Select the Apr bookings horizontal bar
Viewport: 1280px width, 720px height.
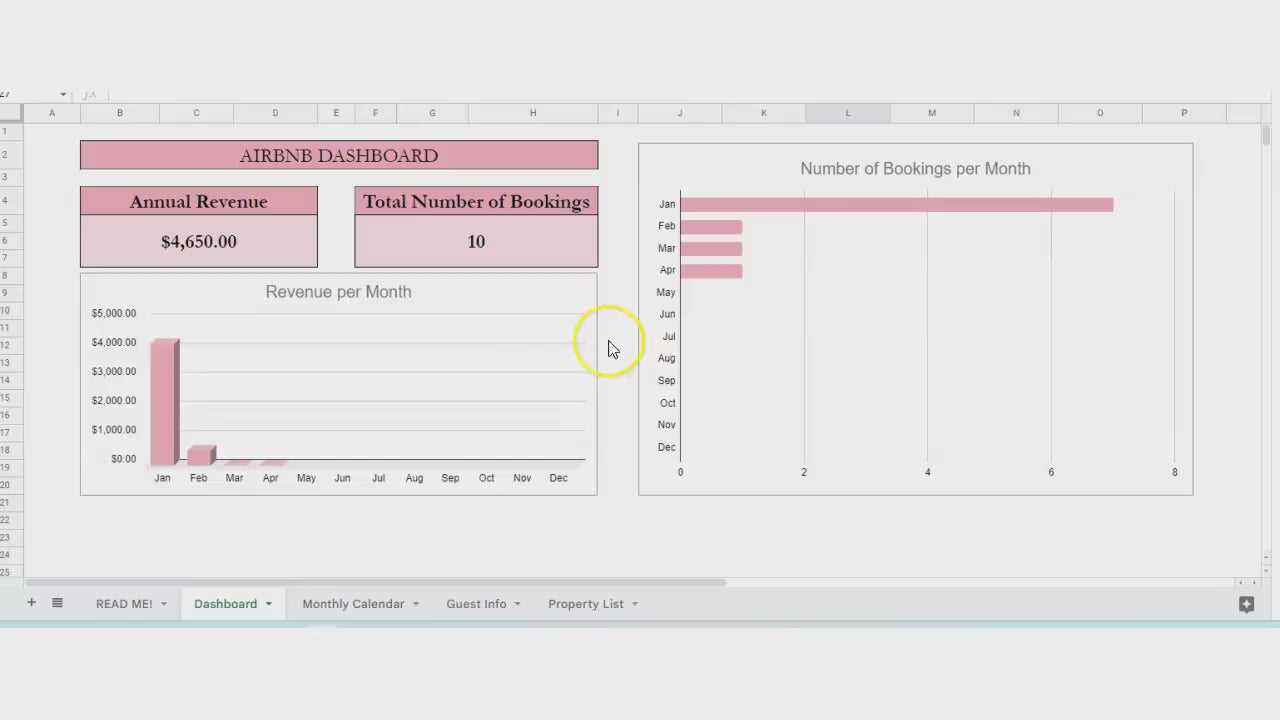(x=711, y=270)
